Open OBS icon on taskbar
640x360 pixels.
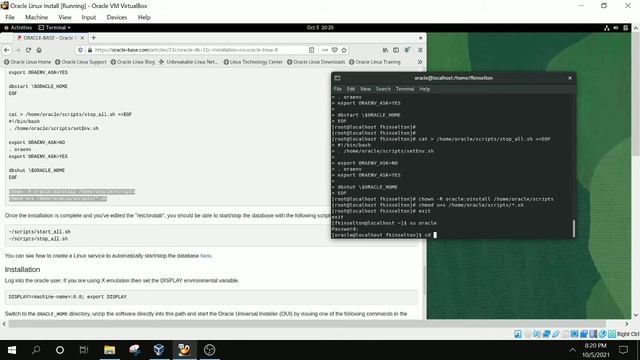(x=209, y=350)
